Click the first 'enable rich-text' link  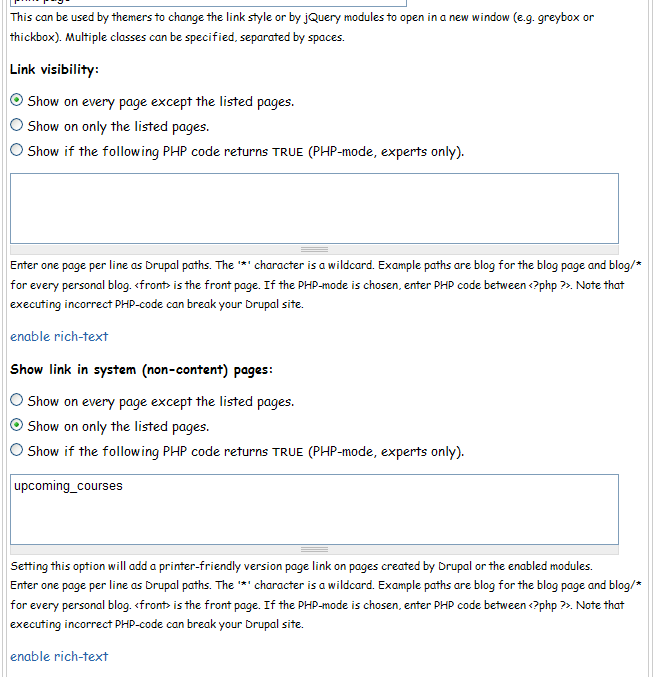[59, 336]
